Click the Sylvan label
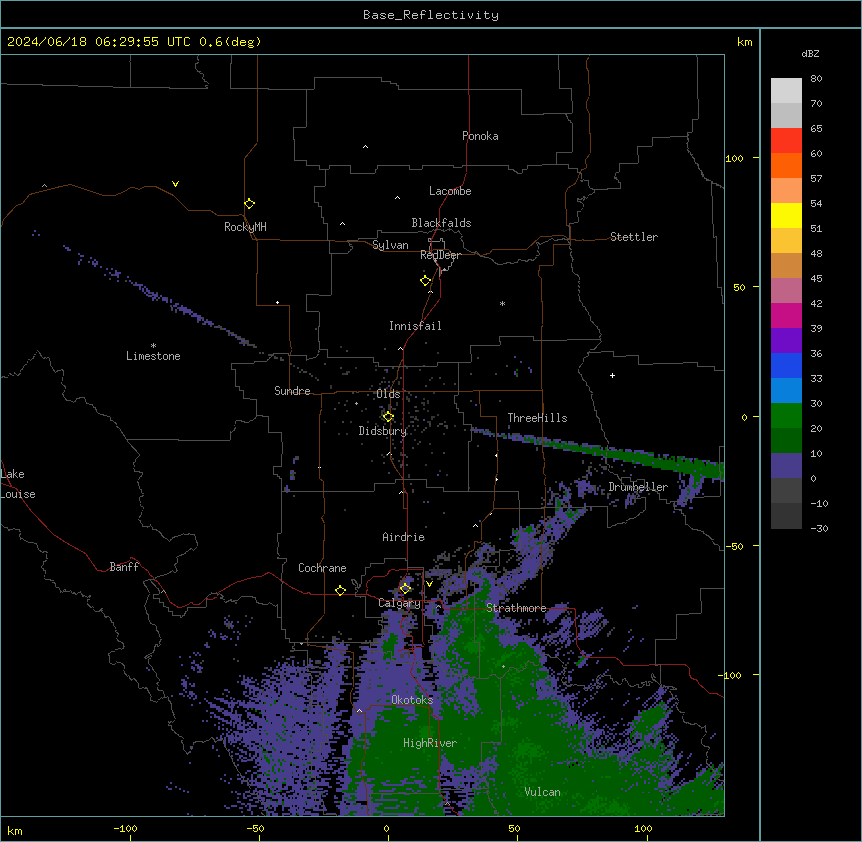Viewport: 862px width, 842px height. click(390, 245)
